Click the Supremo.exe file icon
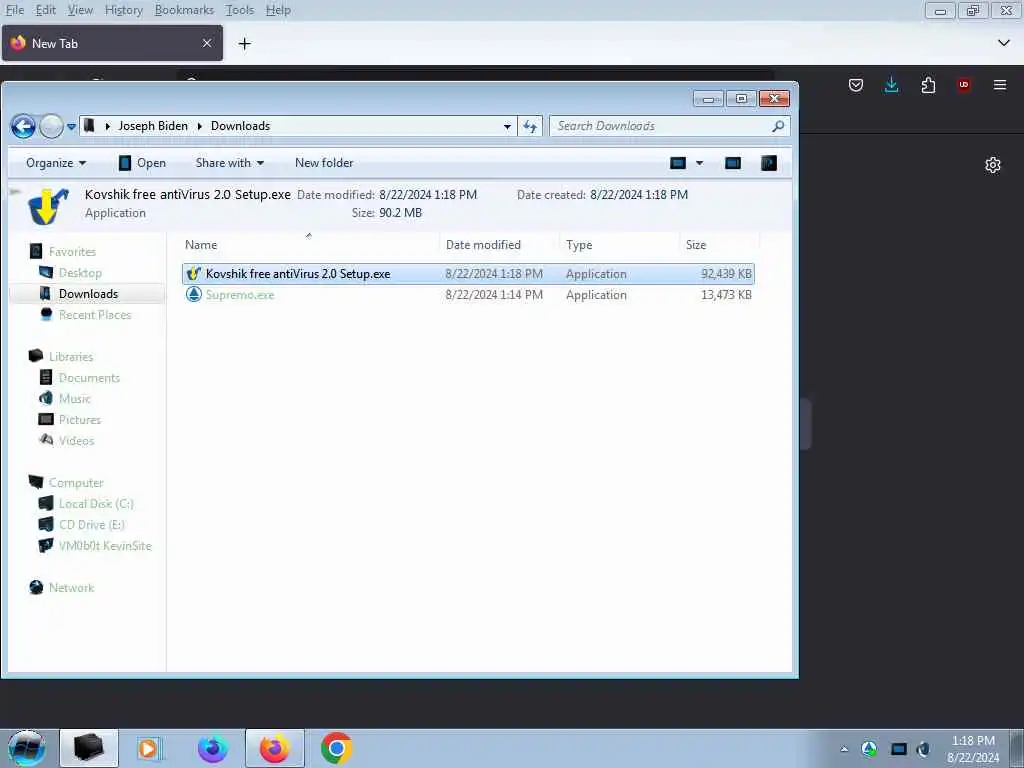Viewport: 1024px width, 768px height. 193,295
